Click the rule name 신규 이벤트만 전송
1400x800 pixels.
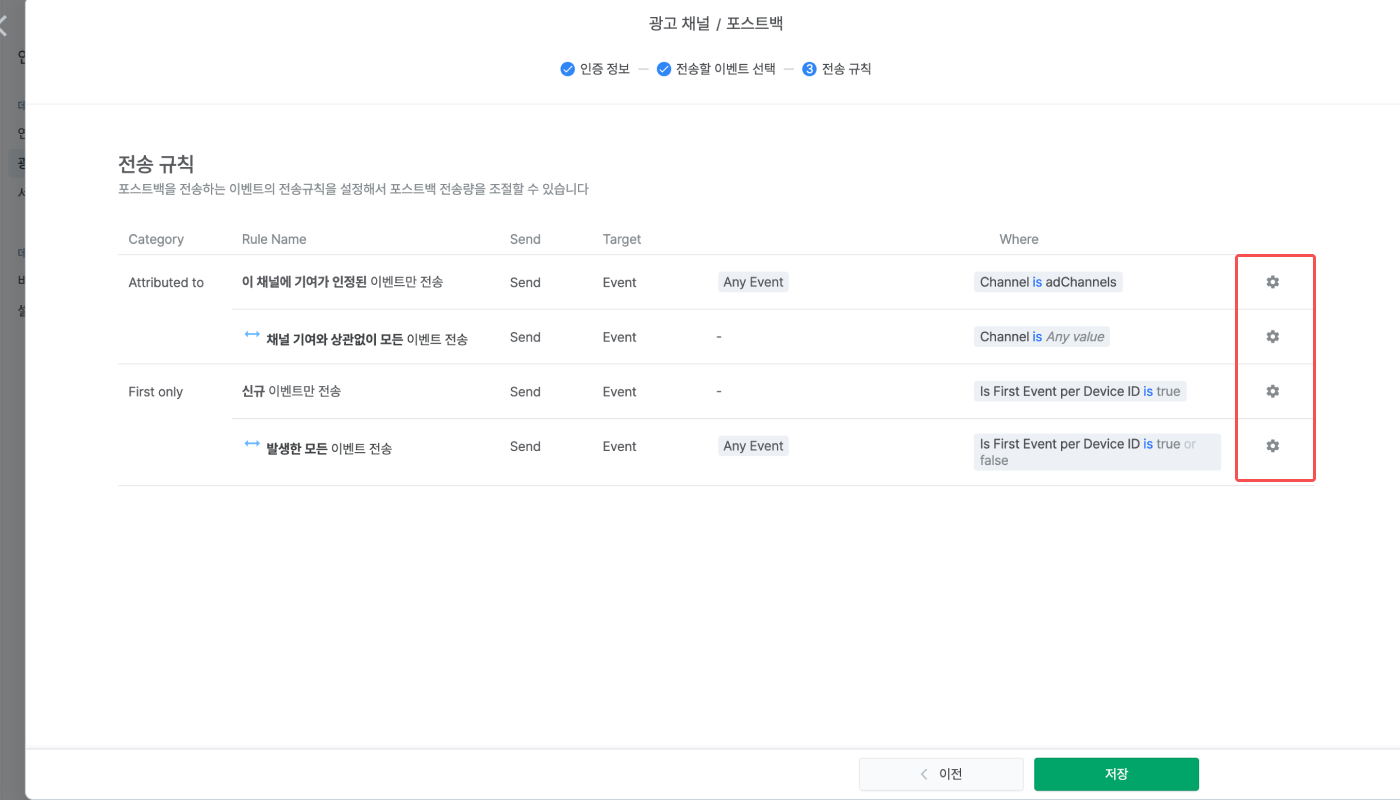tap(291, 391)
